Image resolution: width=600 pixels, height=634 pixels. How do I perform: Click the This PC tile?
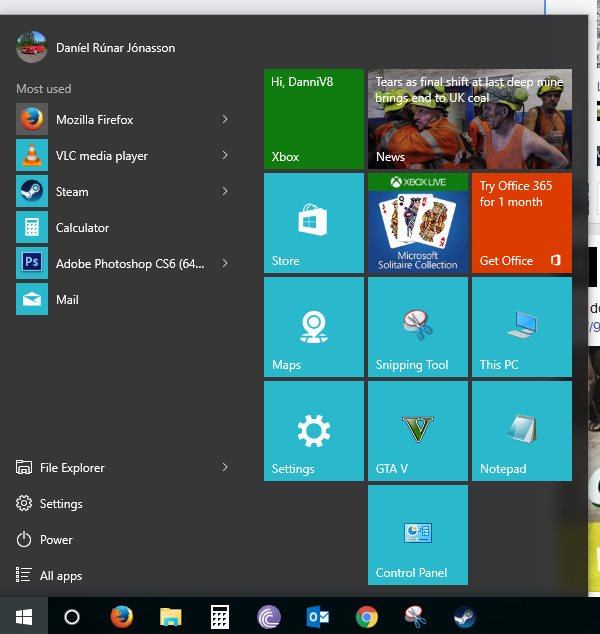coord(521,327)
